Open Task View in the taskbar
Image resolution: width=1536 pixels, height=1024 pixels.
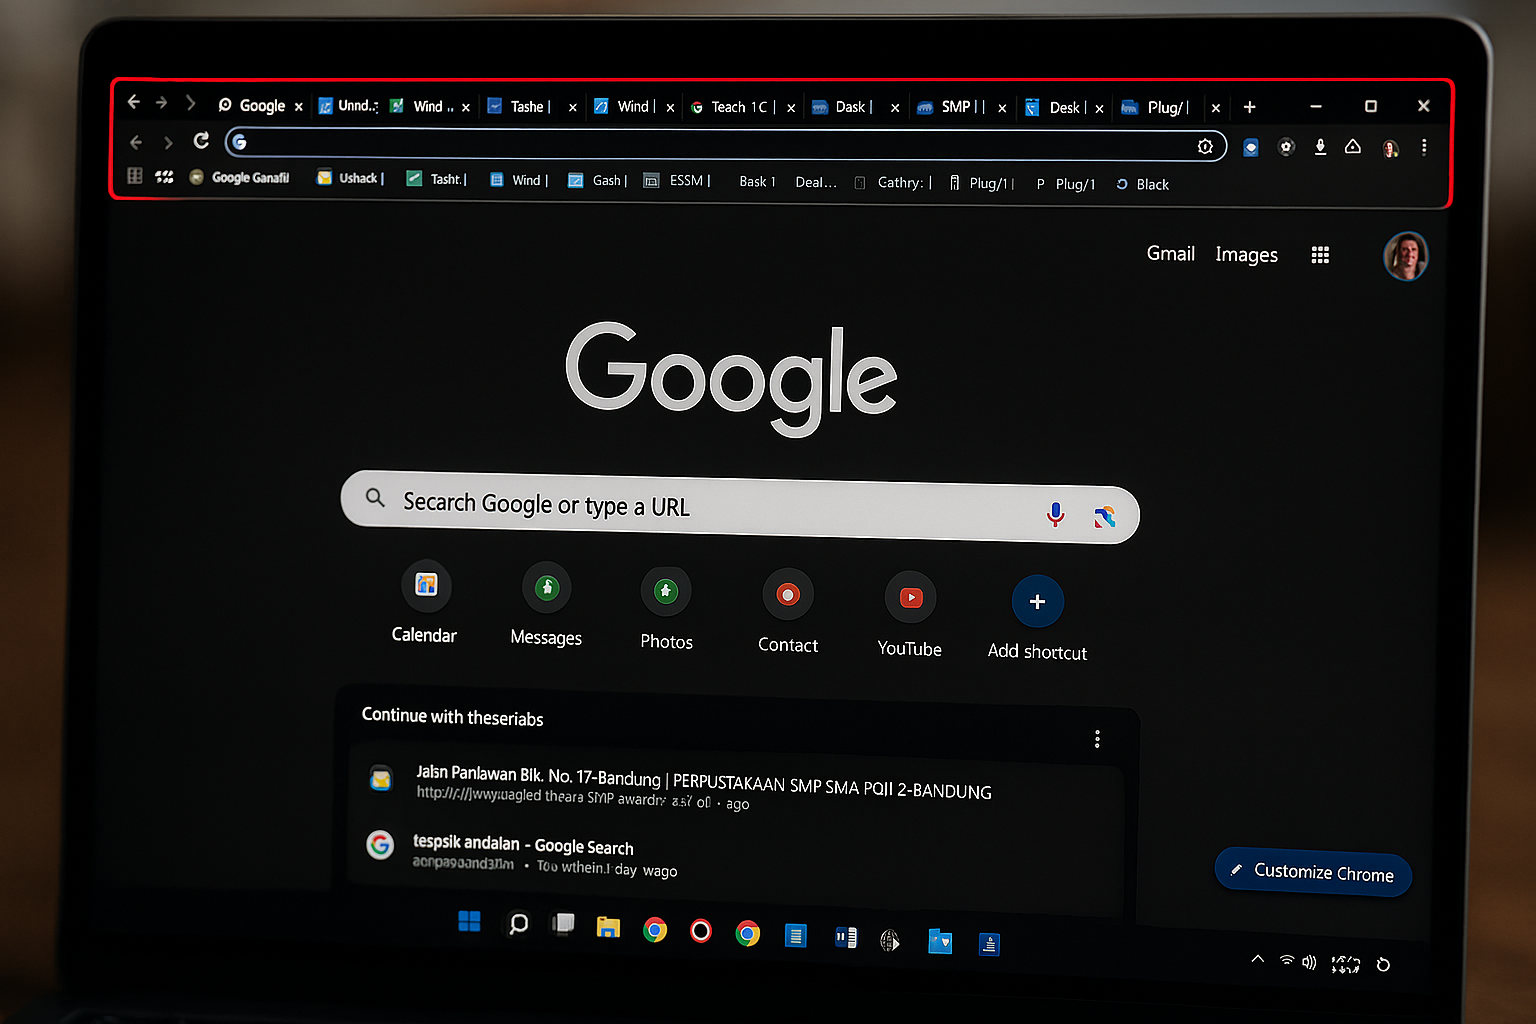(x=563, y=924)
